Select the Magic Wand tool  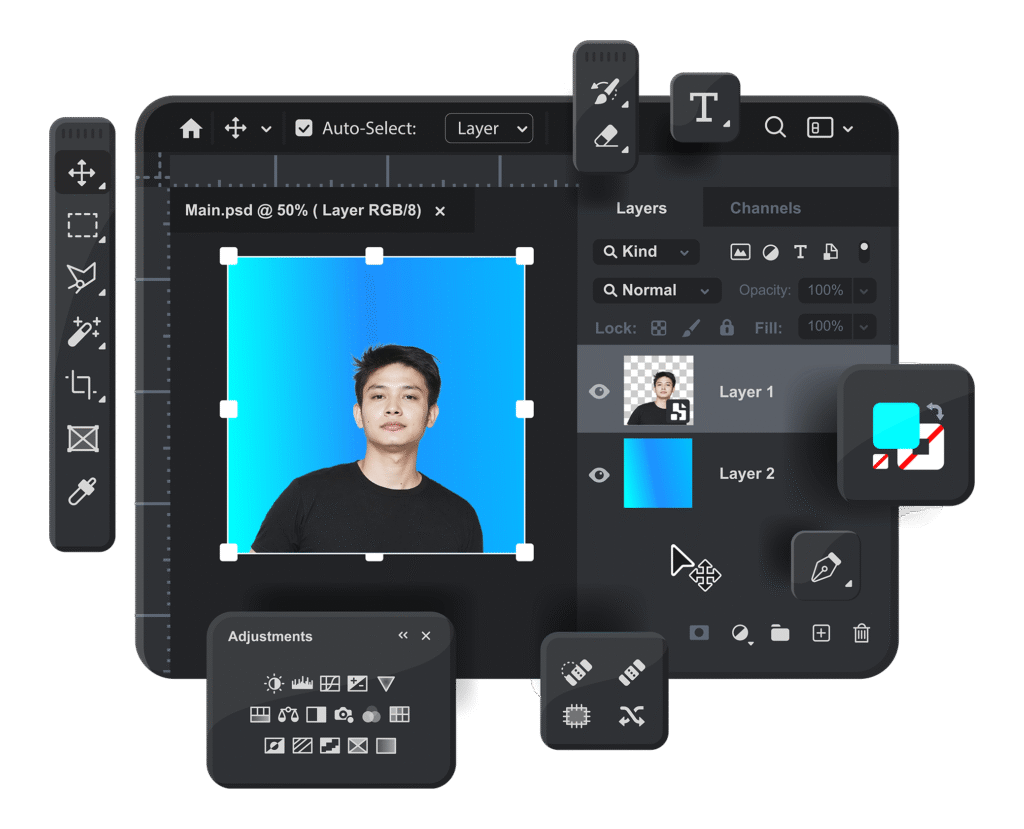[x=83, y=331]
